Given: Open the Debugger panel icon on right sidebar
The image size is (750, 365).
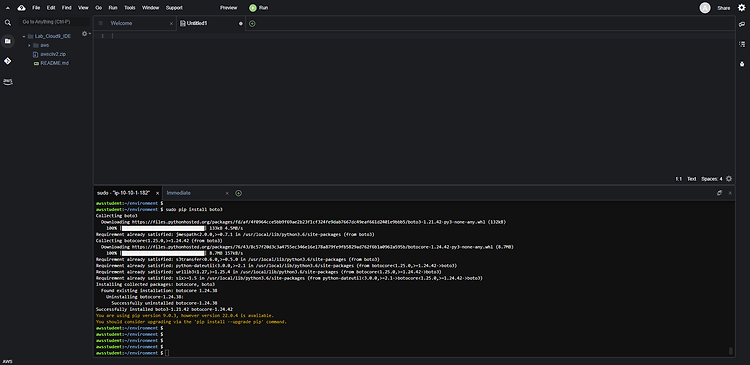Looking at the screenshot, I should click(x=742, y=63).
